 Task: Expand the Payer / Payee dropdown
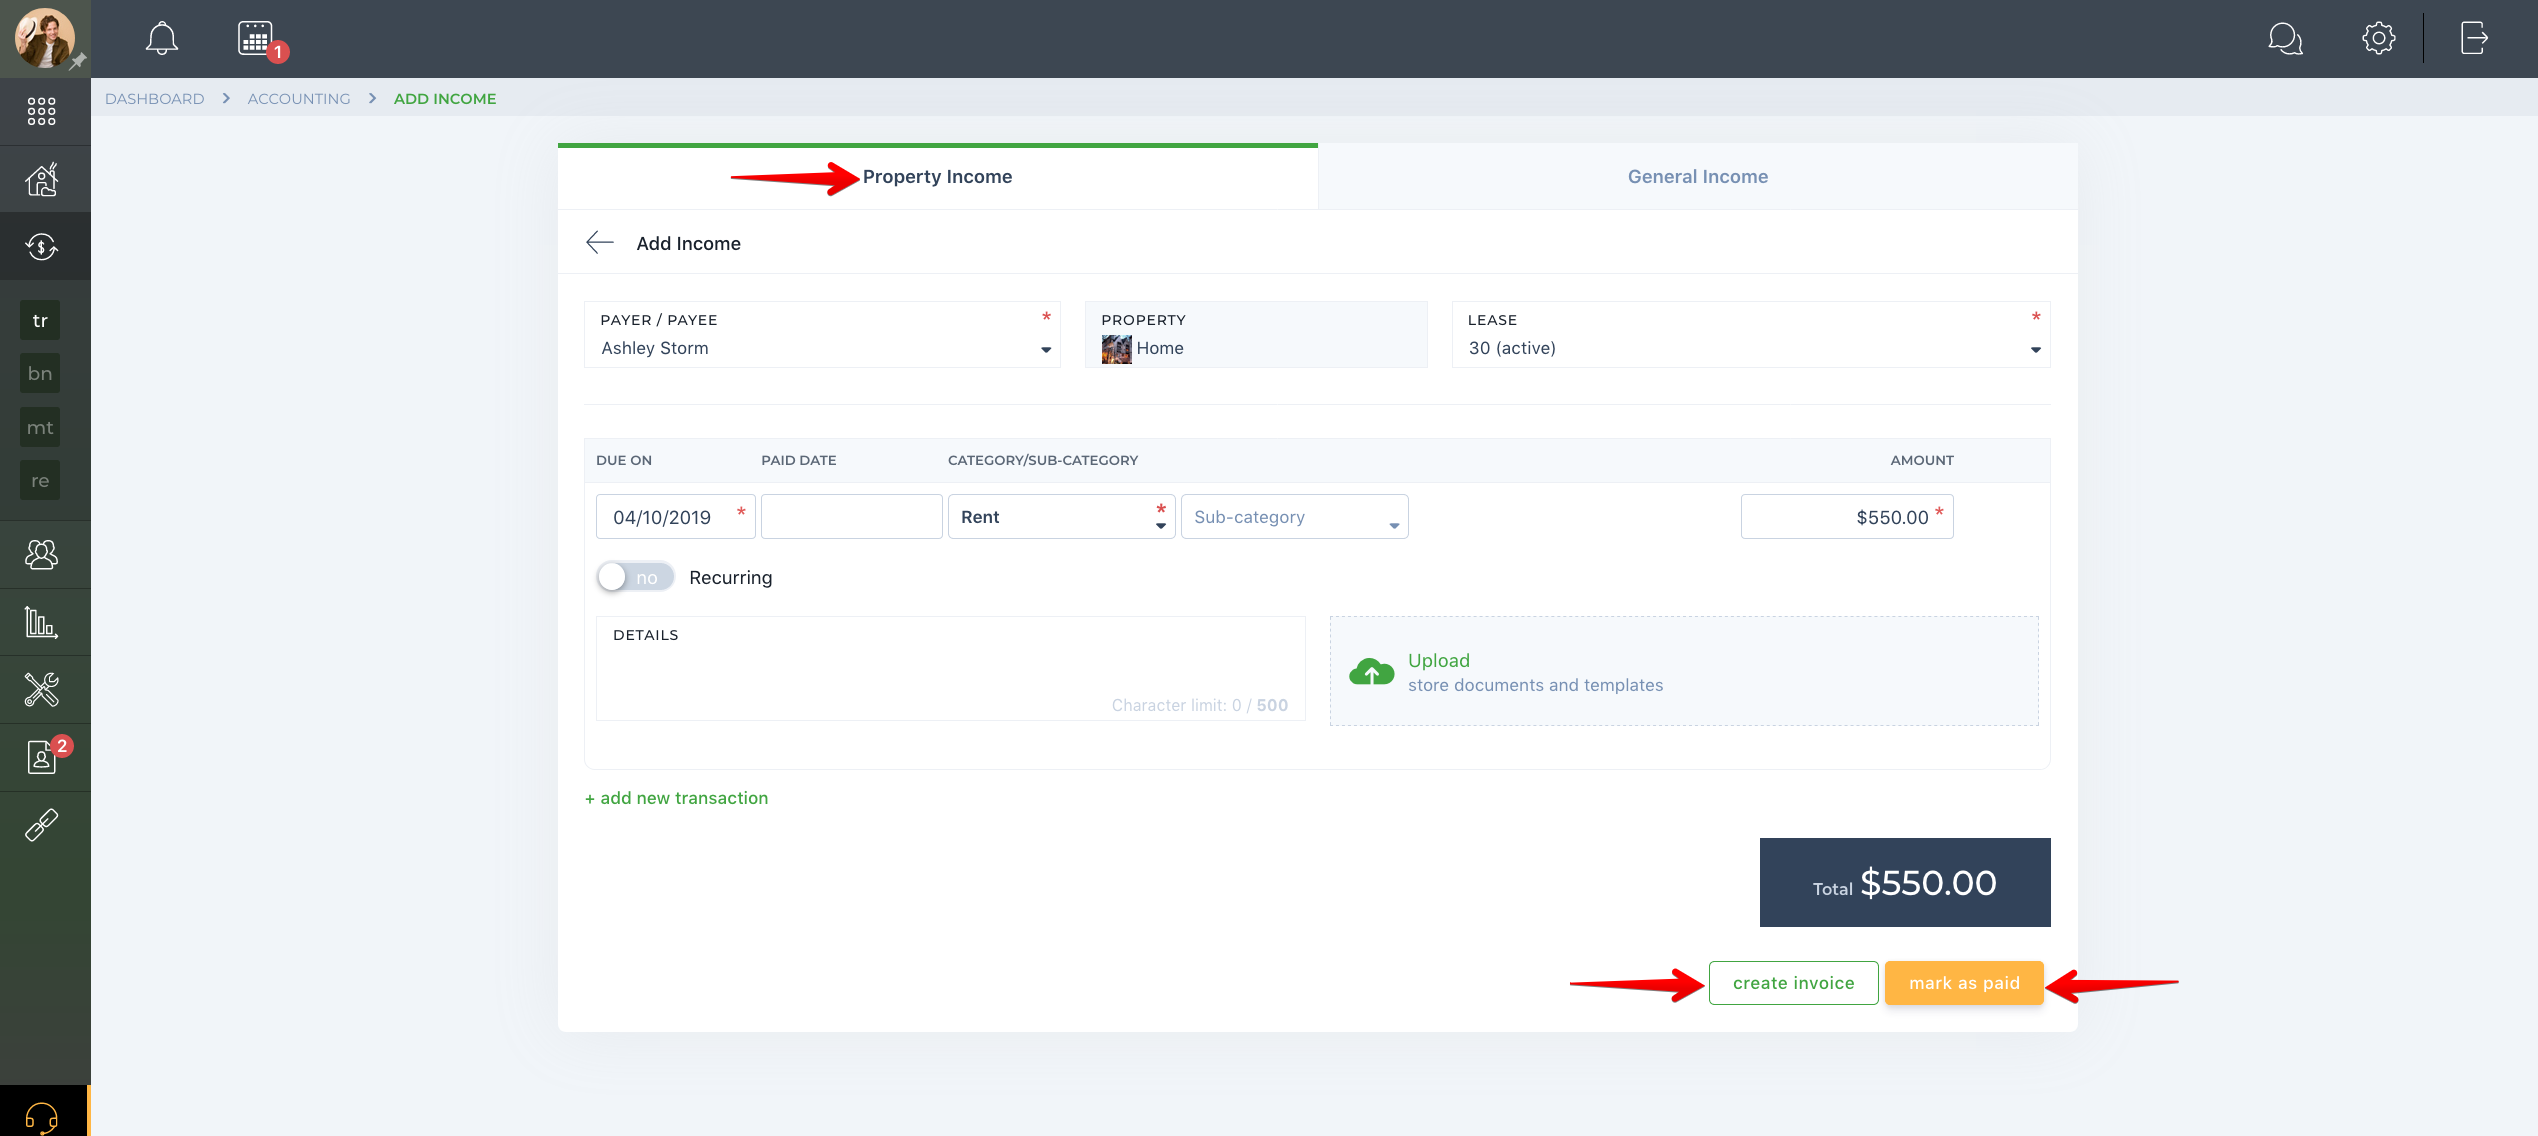coord(822,334)
